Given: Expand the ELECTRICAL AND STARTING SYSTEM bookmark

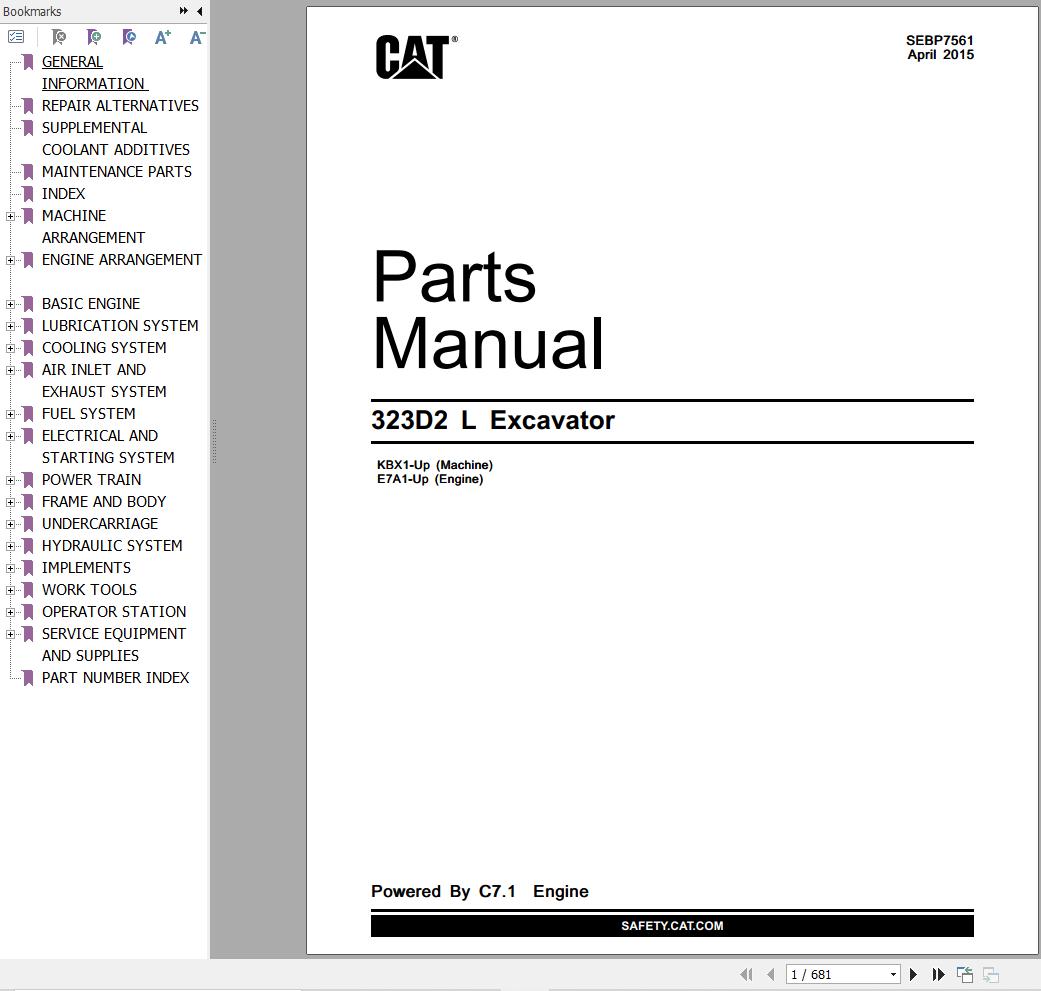Looking at the screenshot, I should [x=10, y=436].
